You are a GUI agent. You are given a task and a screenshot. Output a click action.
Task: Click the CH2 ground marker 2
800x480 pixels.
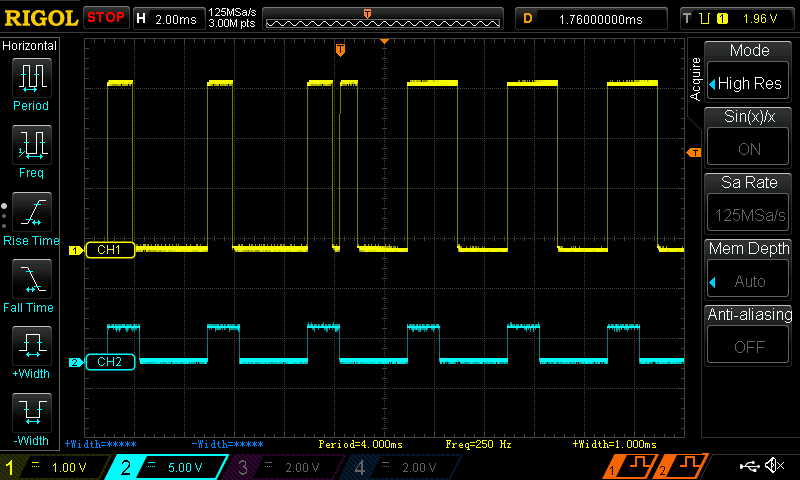[76, 362]
